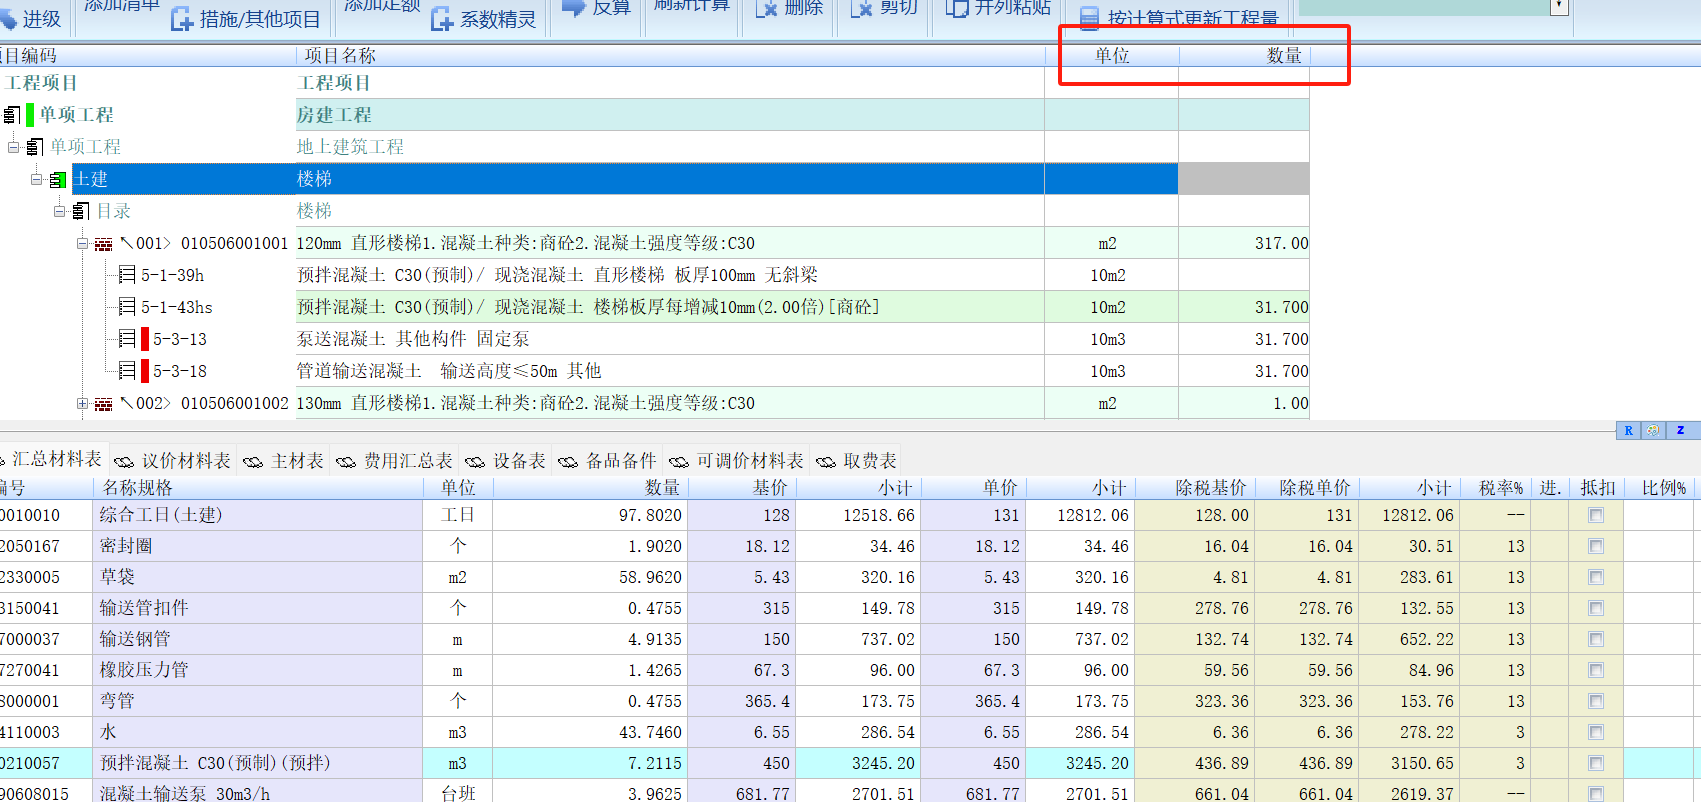
Task: Click the top-level 单项工程 tree icon
Action: click(12, 115)
